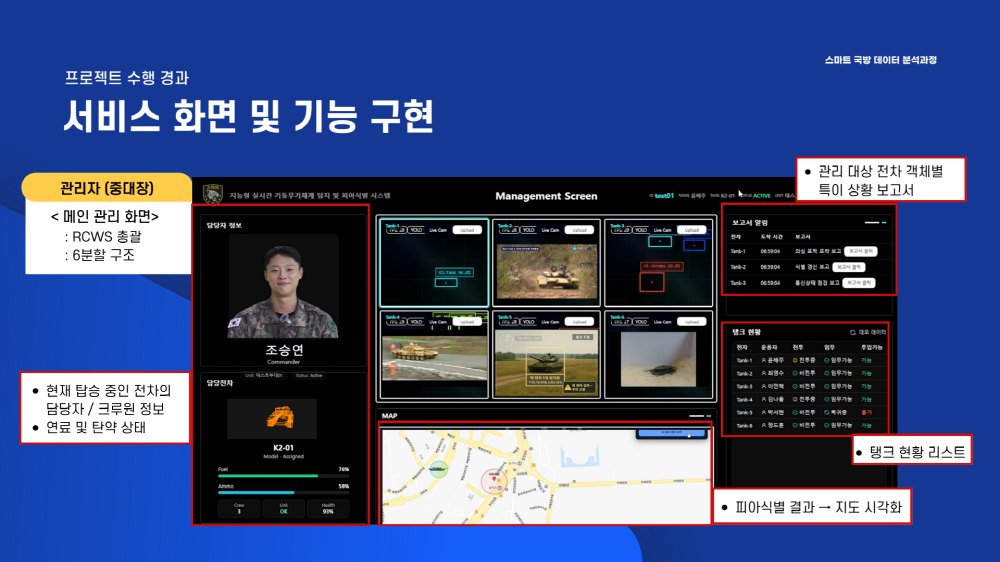The width and height of the screenshot is (1000, 562).
Task: Select Live Cam on Tank-3 feed
Action: coord(662,230)
